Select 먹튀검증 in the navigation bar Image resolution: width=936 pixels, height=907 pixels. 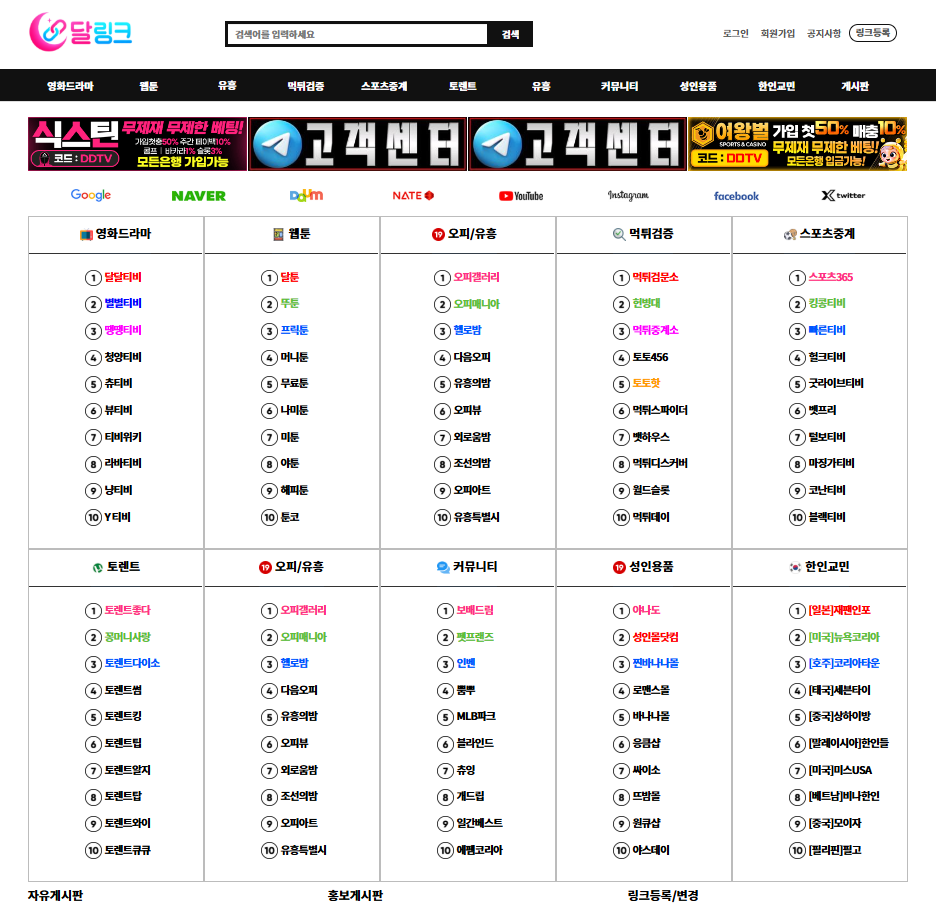pyautogui.click(x=306, y=86)
